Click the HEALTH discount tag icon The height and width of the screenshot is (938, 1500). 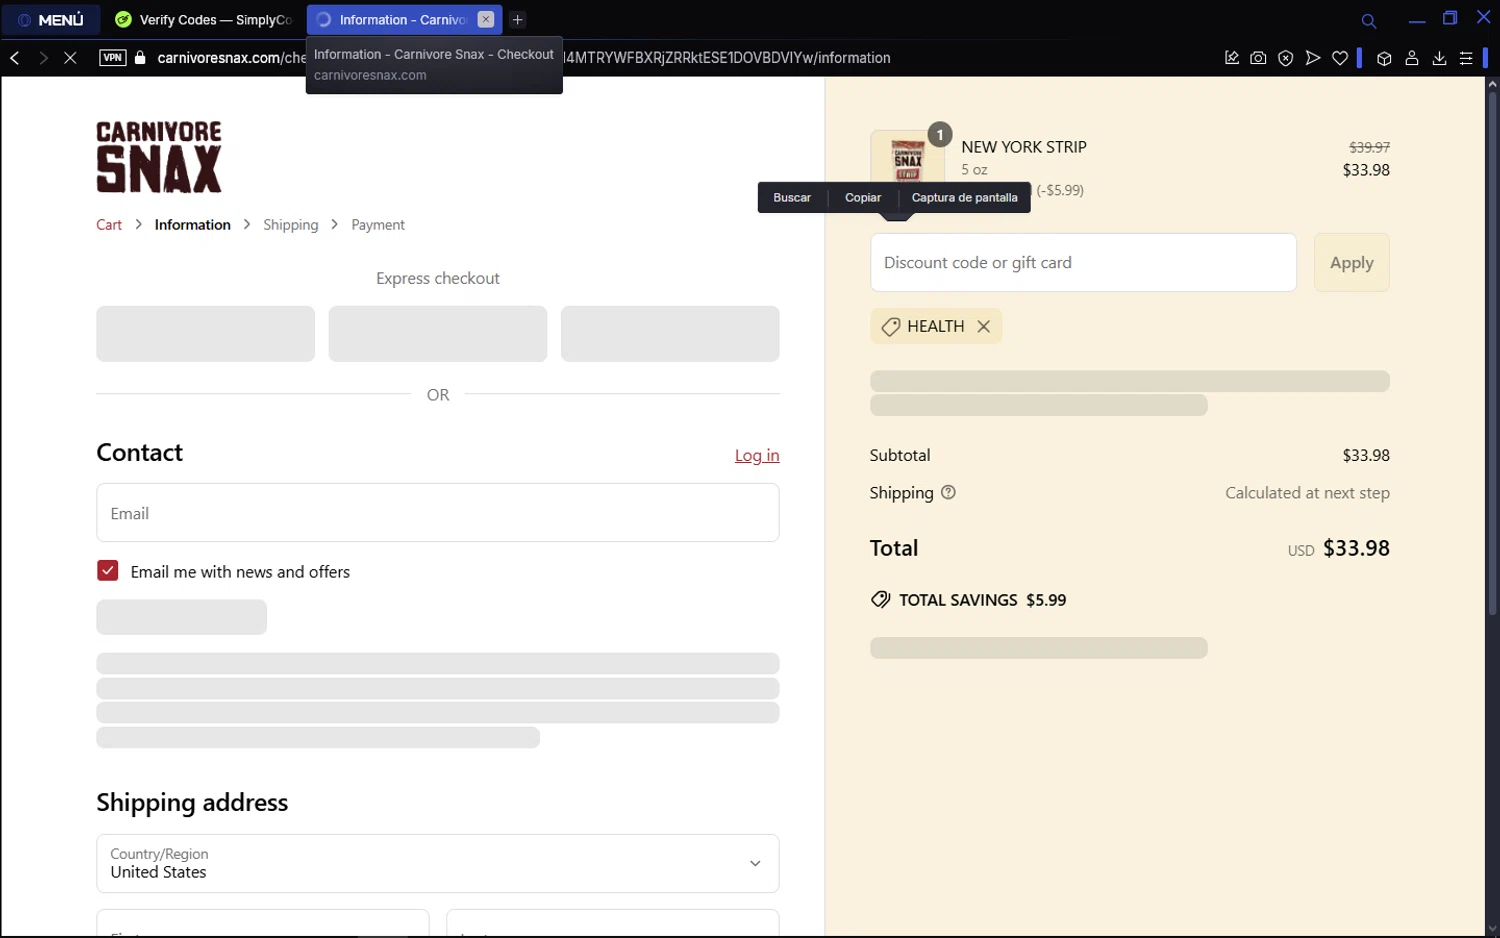tap(890, 327)
